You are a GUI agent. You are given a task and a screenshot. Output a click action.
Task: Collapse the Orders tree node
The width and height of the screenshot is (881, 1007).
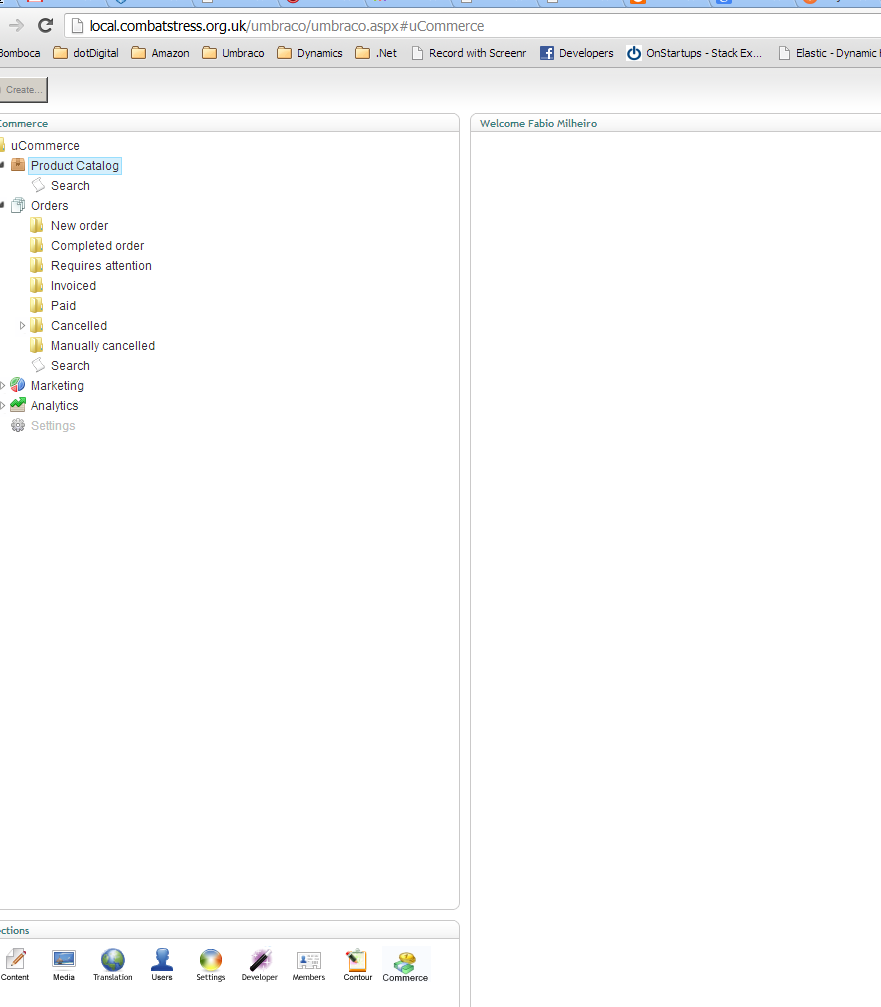3,205
